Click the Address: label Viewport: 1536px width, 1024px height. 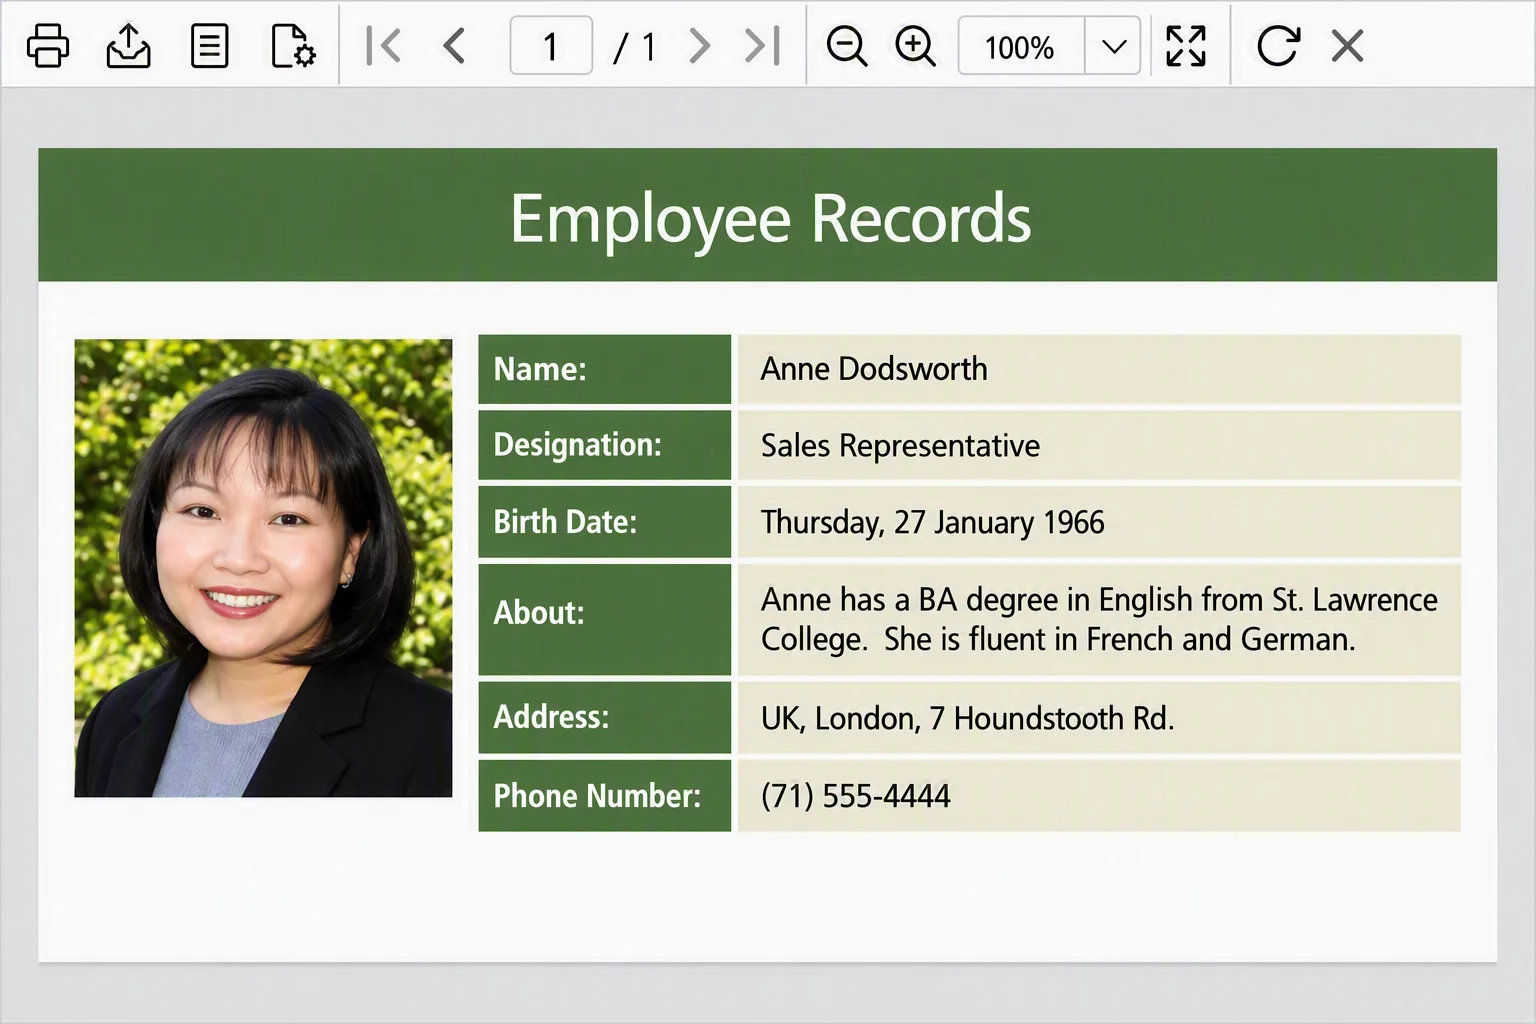(551, 717)
